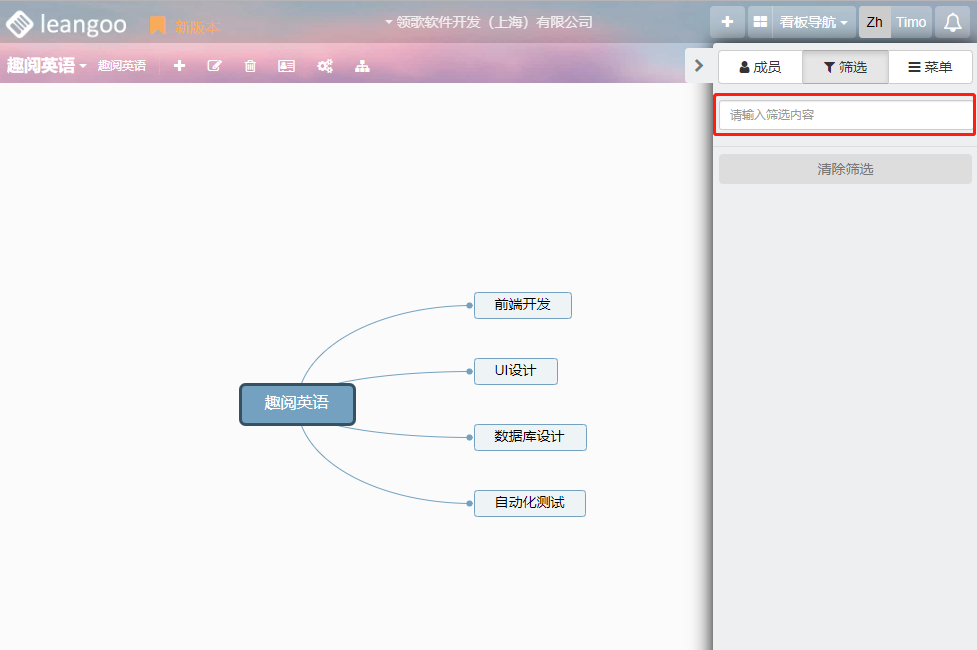This screenshot has height=650, width=977.
Task: Switch to the 成员 tab
Action: (760, 67)
